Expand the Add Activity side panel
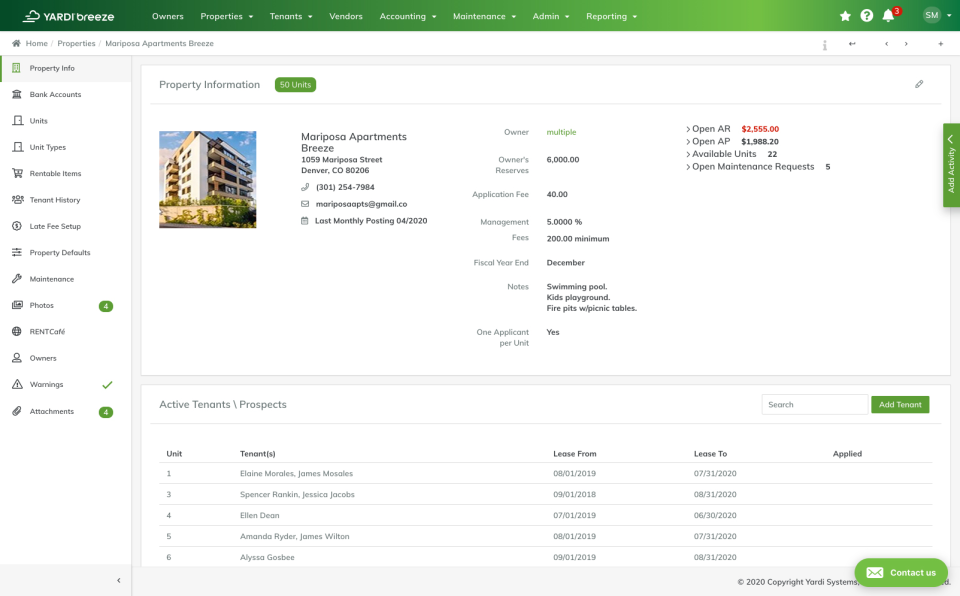Screen dimensions: 960x596 [951, 165]
